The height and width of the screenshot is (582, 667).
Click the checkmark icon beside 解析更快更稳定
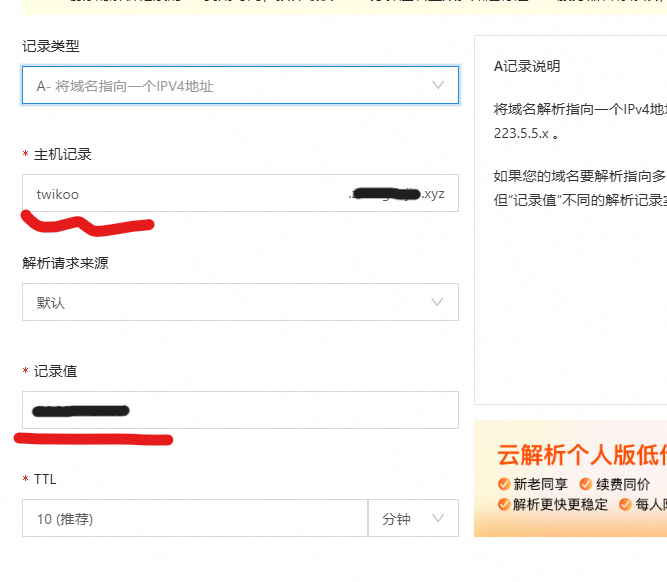click(504, 505)
